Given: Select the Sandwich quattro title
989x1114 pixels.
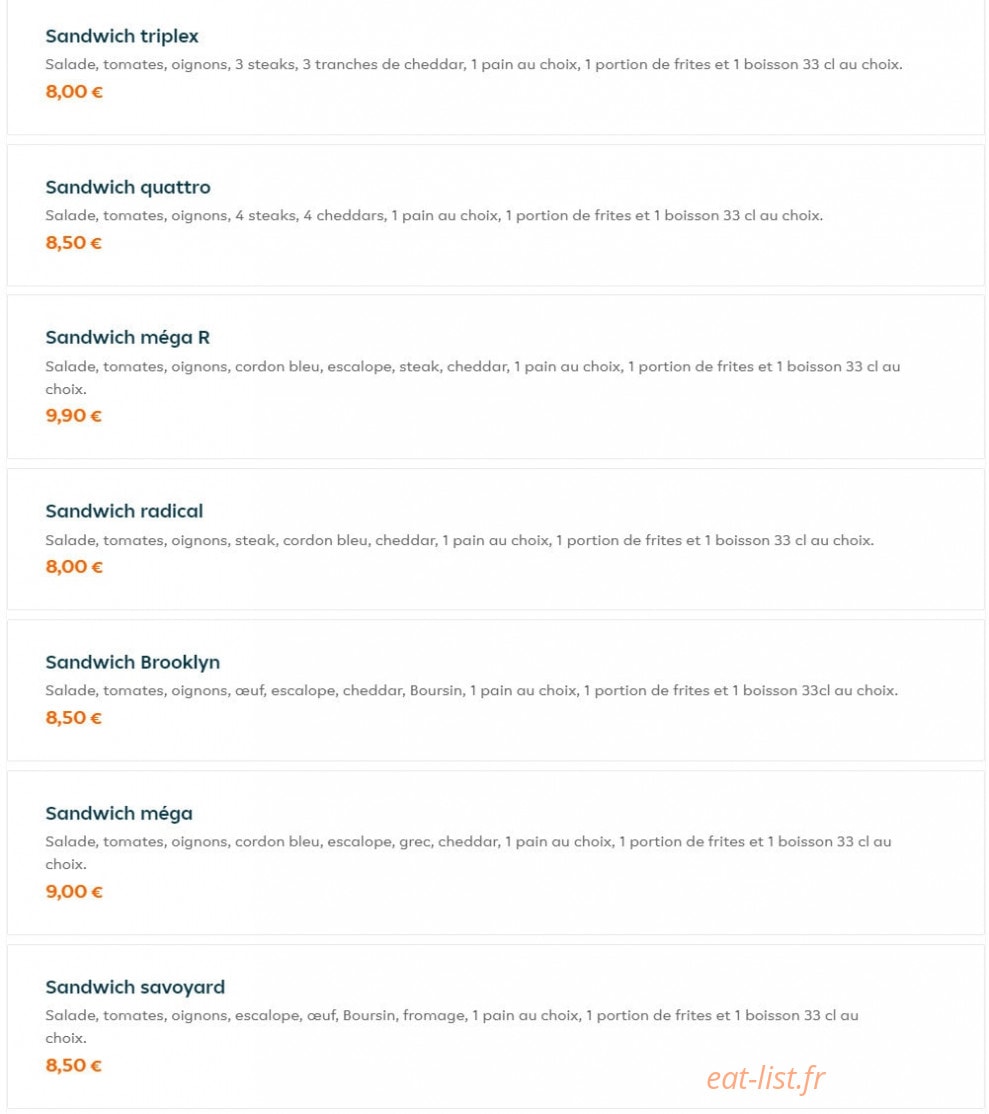Looking at the screenshot, I should (128, 188).
